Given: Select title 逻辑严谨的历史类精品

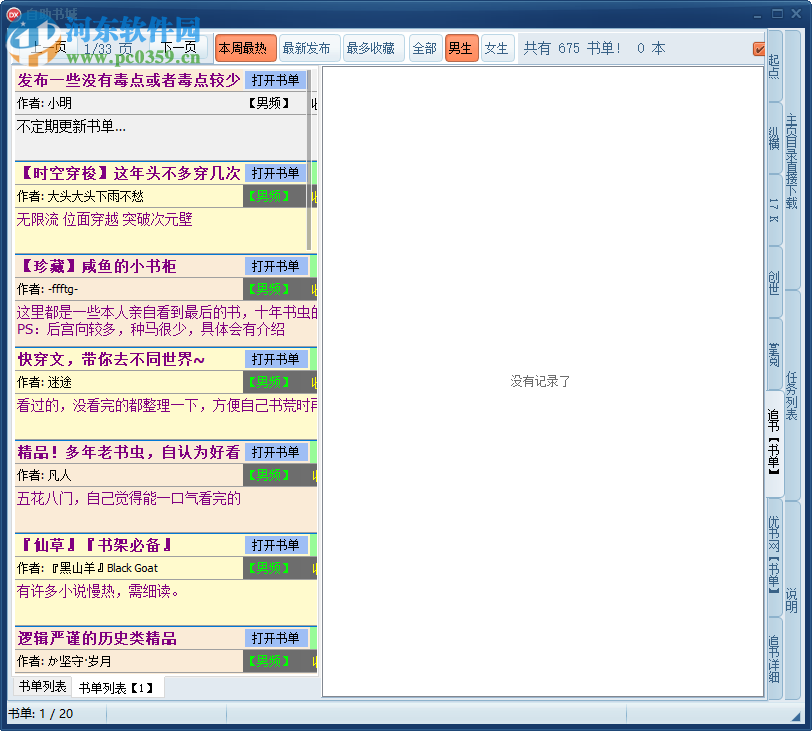Looking at the screenshot, I should point(97,638).
